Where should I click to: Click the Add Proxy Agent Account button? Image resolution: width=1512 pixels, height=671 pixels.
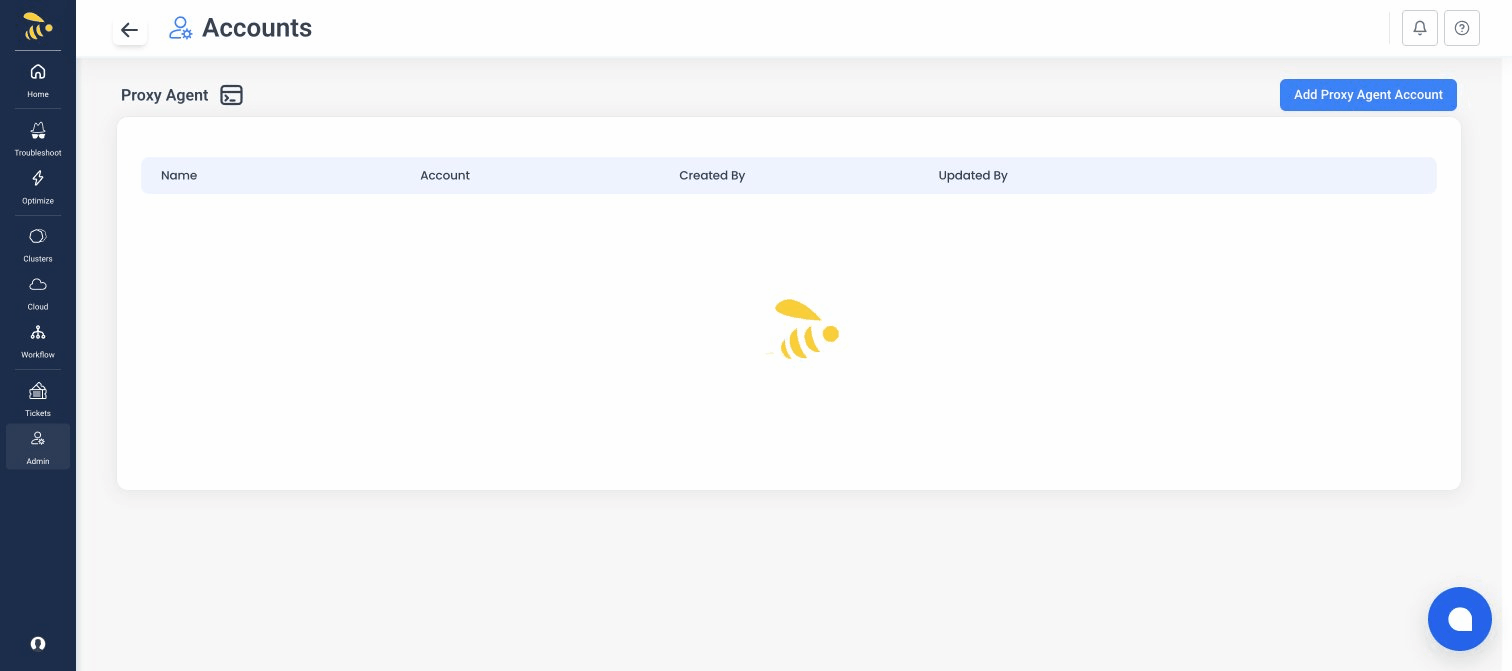(1368, 95)
